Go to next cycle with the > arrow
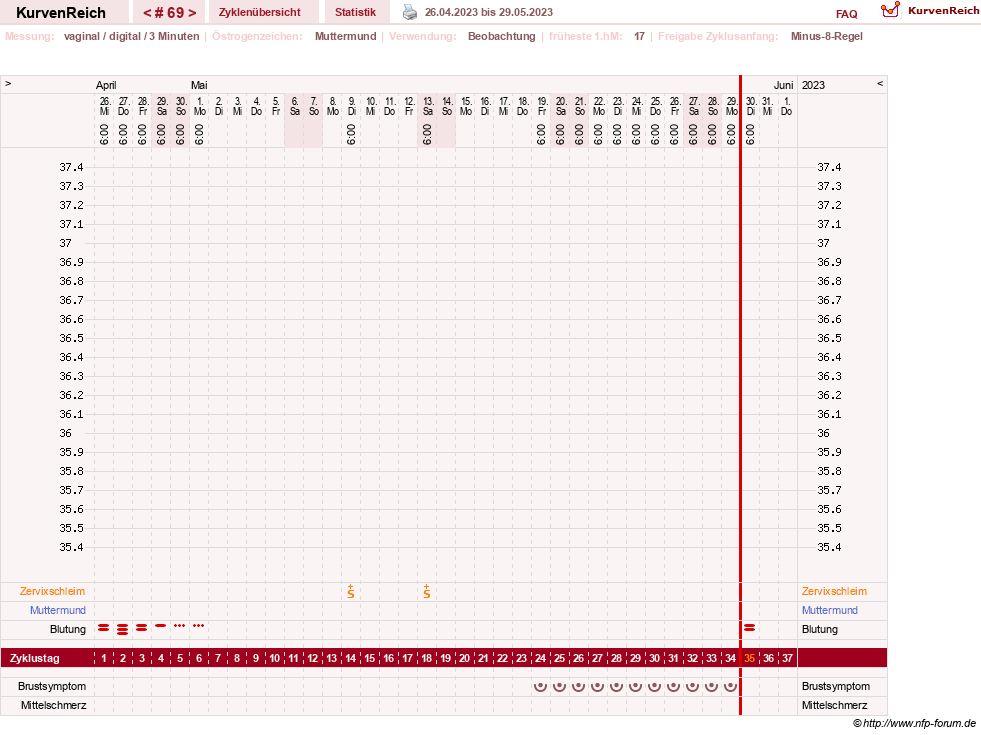The image size is (981, 735). pyautogui.click(x=192, y=13)
